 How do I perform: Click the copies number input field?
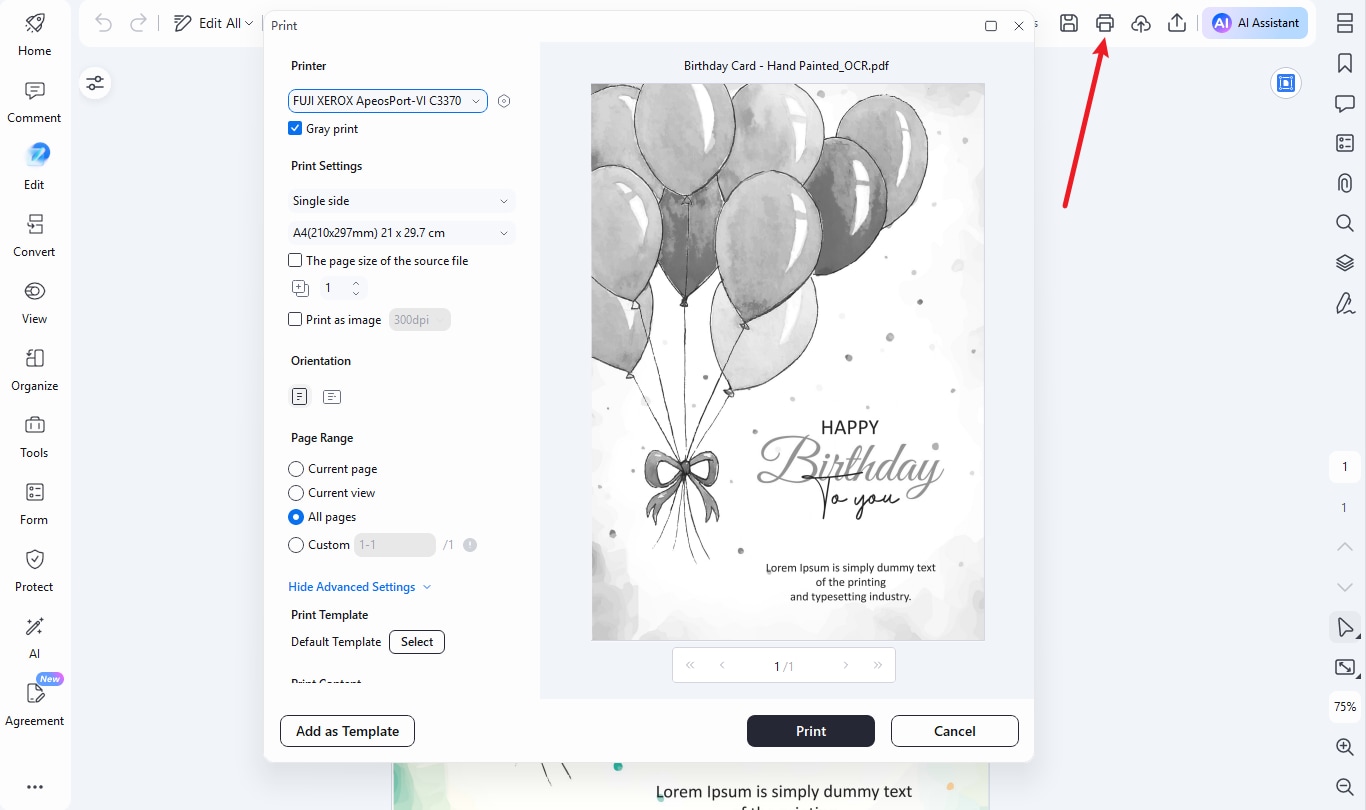pyautogui.click(x=334, y=288)
